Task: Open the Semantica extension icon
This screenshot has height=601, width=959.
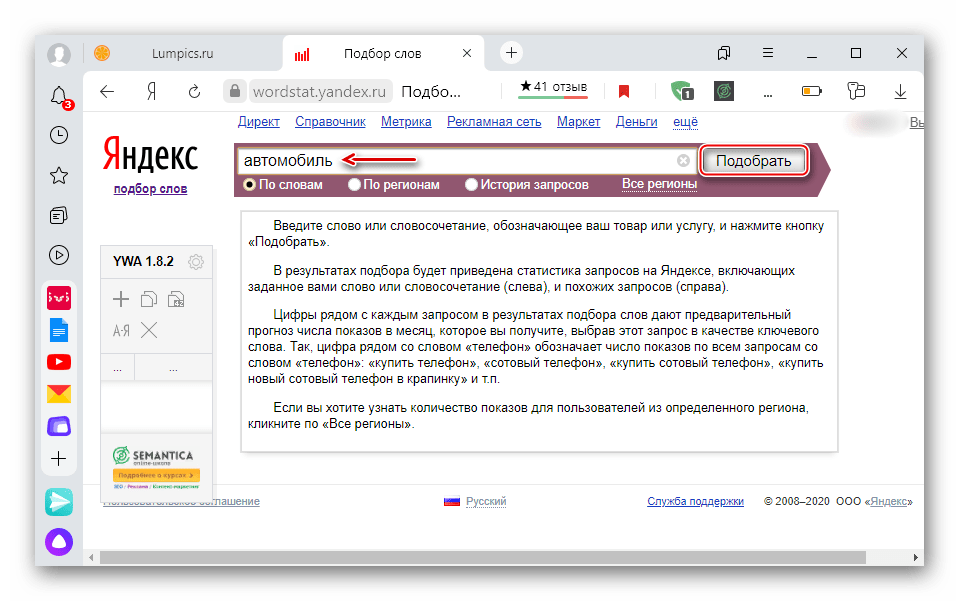Action: tap(724, 91)
